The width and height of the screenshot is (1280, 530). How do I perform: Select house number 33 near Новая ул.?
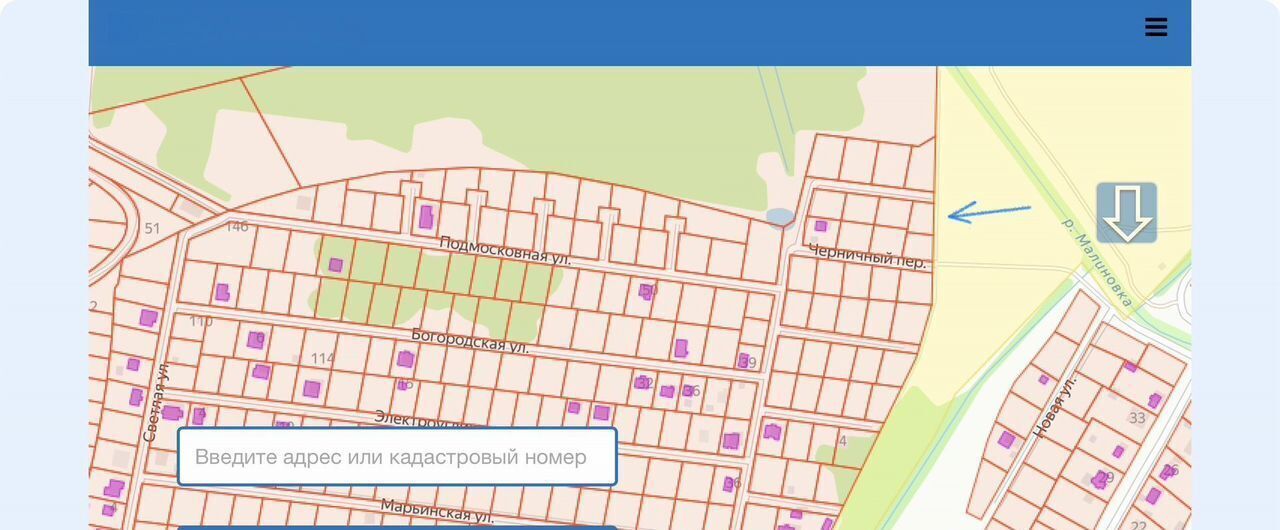(1137, 417)
